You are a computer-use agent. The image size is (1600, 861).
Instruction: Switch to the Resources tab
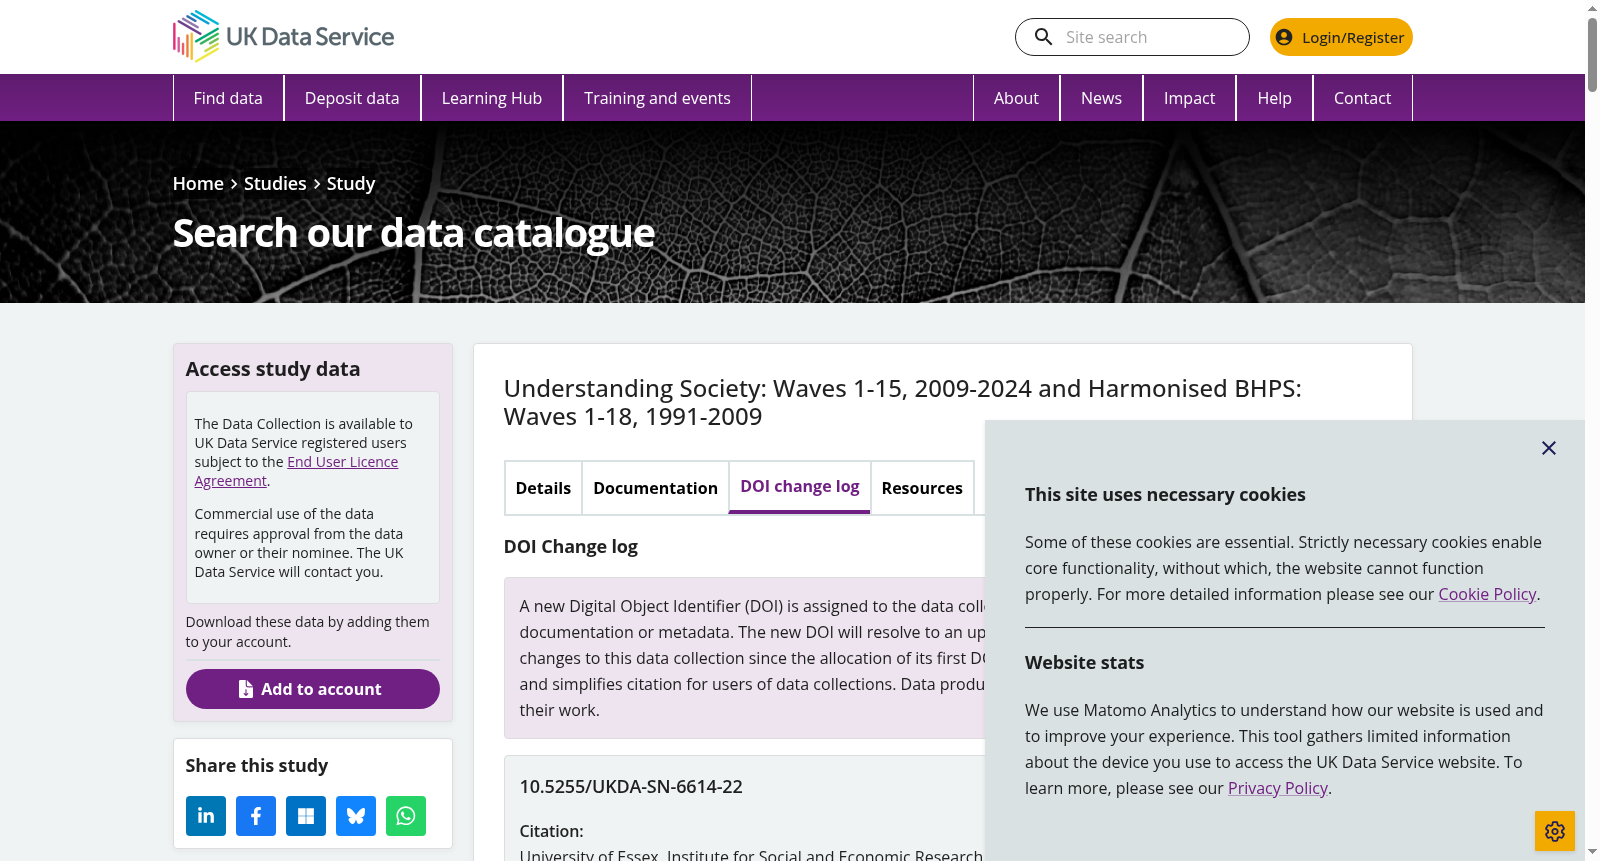pos(922,488)
